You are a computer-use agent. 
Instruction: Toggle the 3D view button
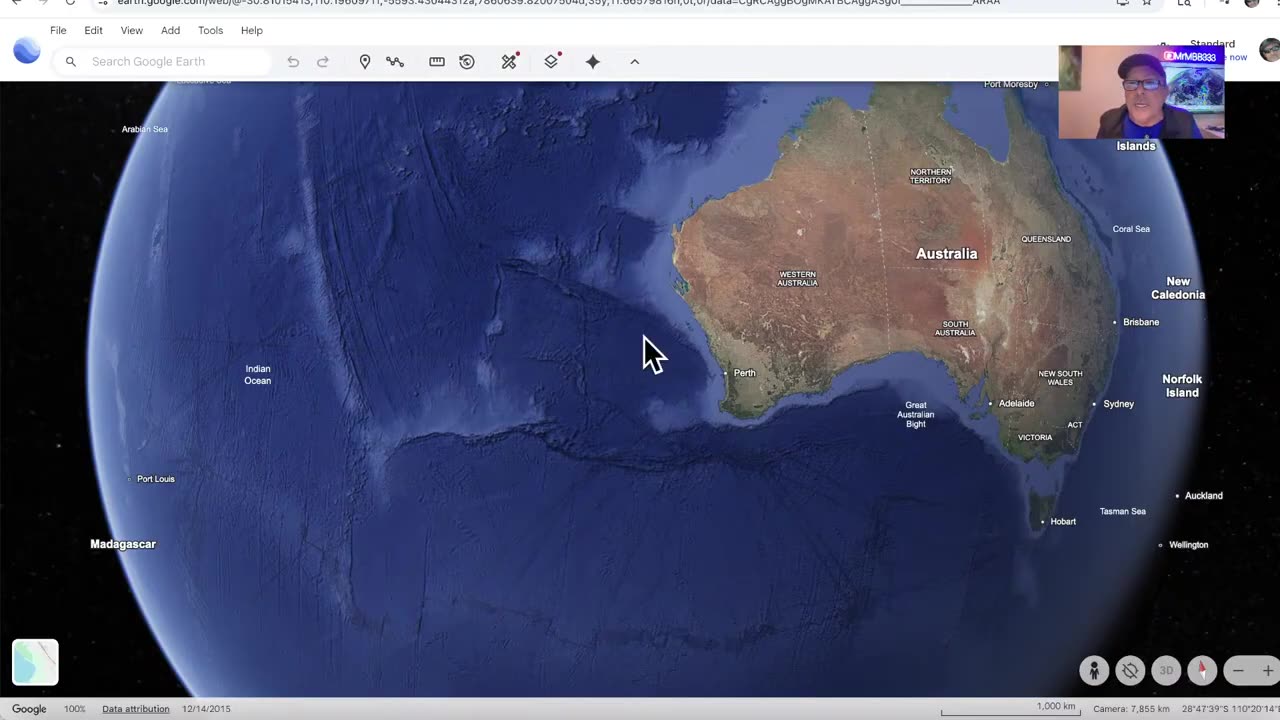coord(1166,671)
